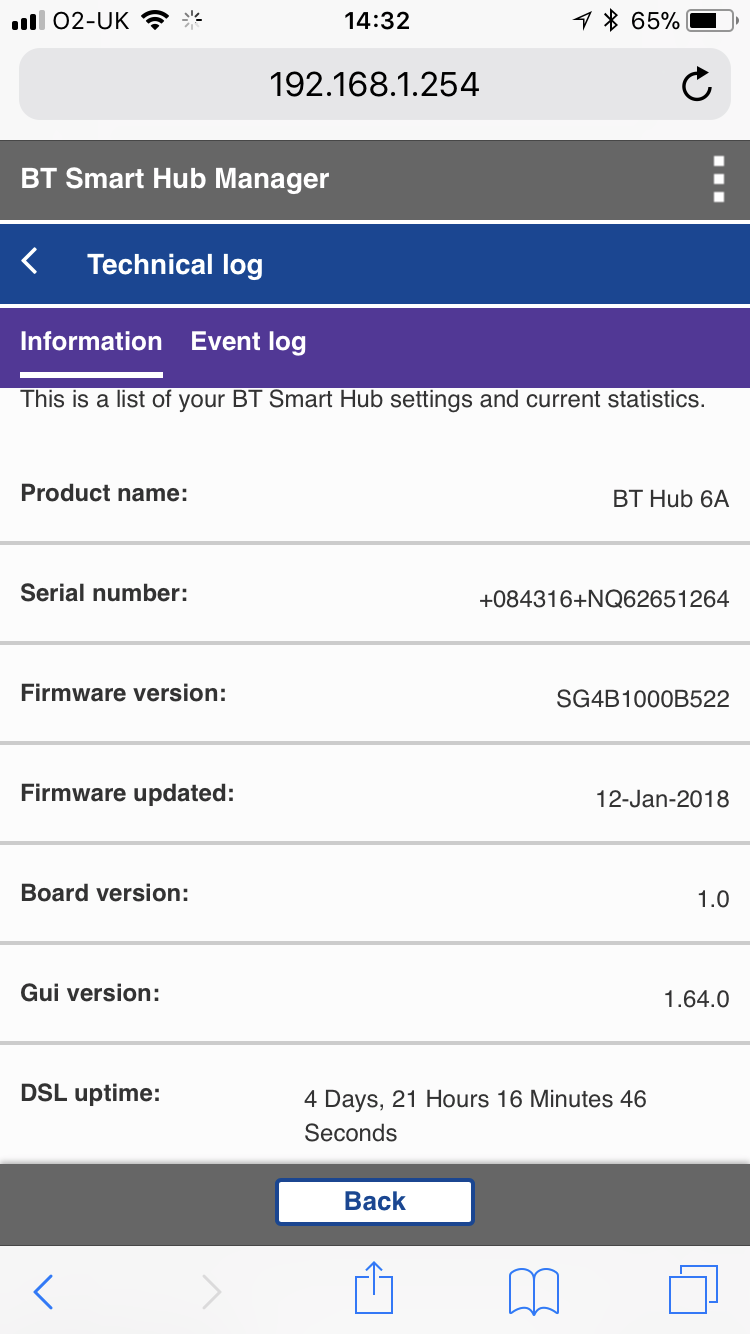Viewport: 750px width, 1334px height.
Task: Tap the firmware version SG4B1000B522
Action: tap(642, 699)
